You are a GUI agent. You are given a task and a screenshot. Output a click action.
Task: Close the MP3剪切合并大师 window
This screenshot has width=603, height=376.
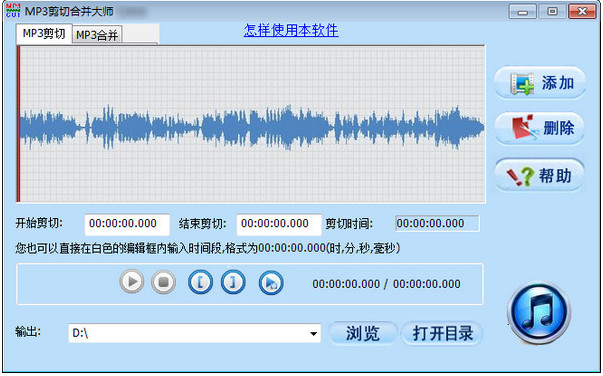tap(582, 12)
